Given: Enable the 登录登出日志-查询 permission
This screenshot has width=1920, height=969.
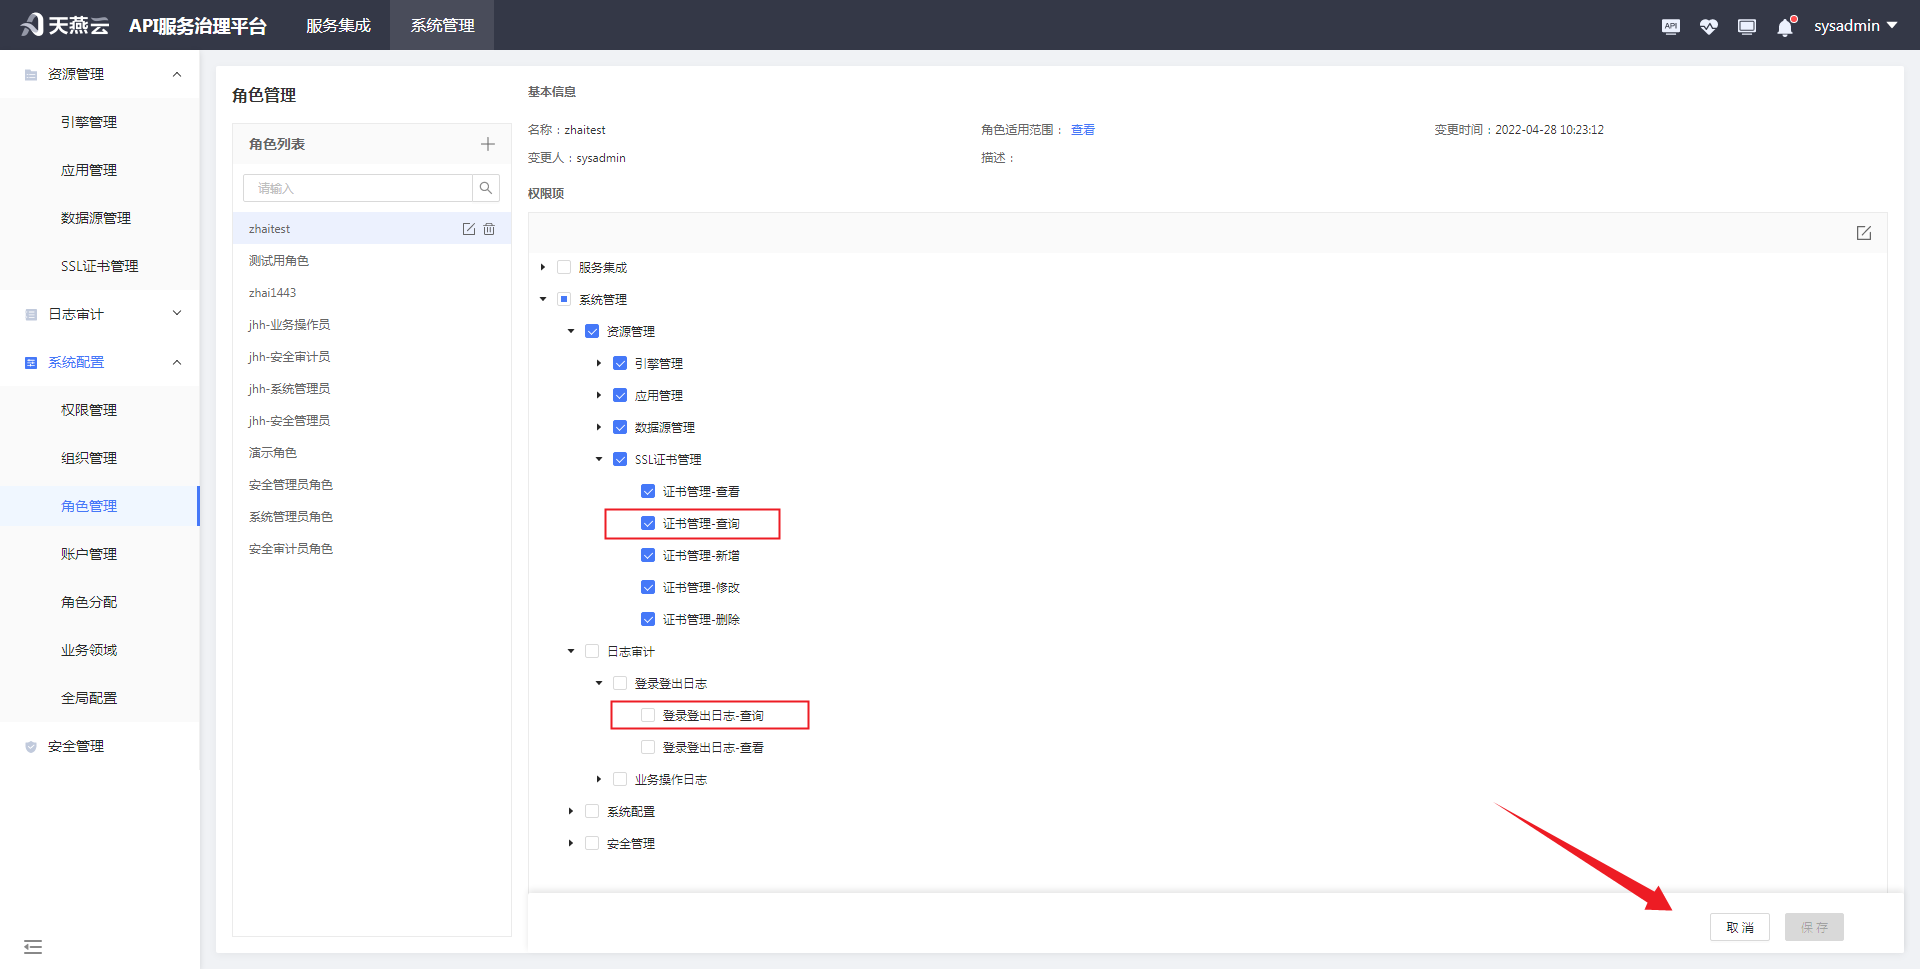Looking at the screenshot, I should (x=647, y=714).
